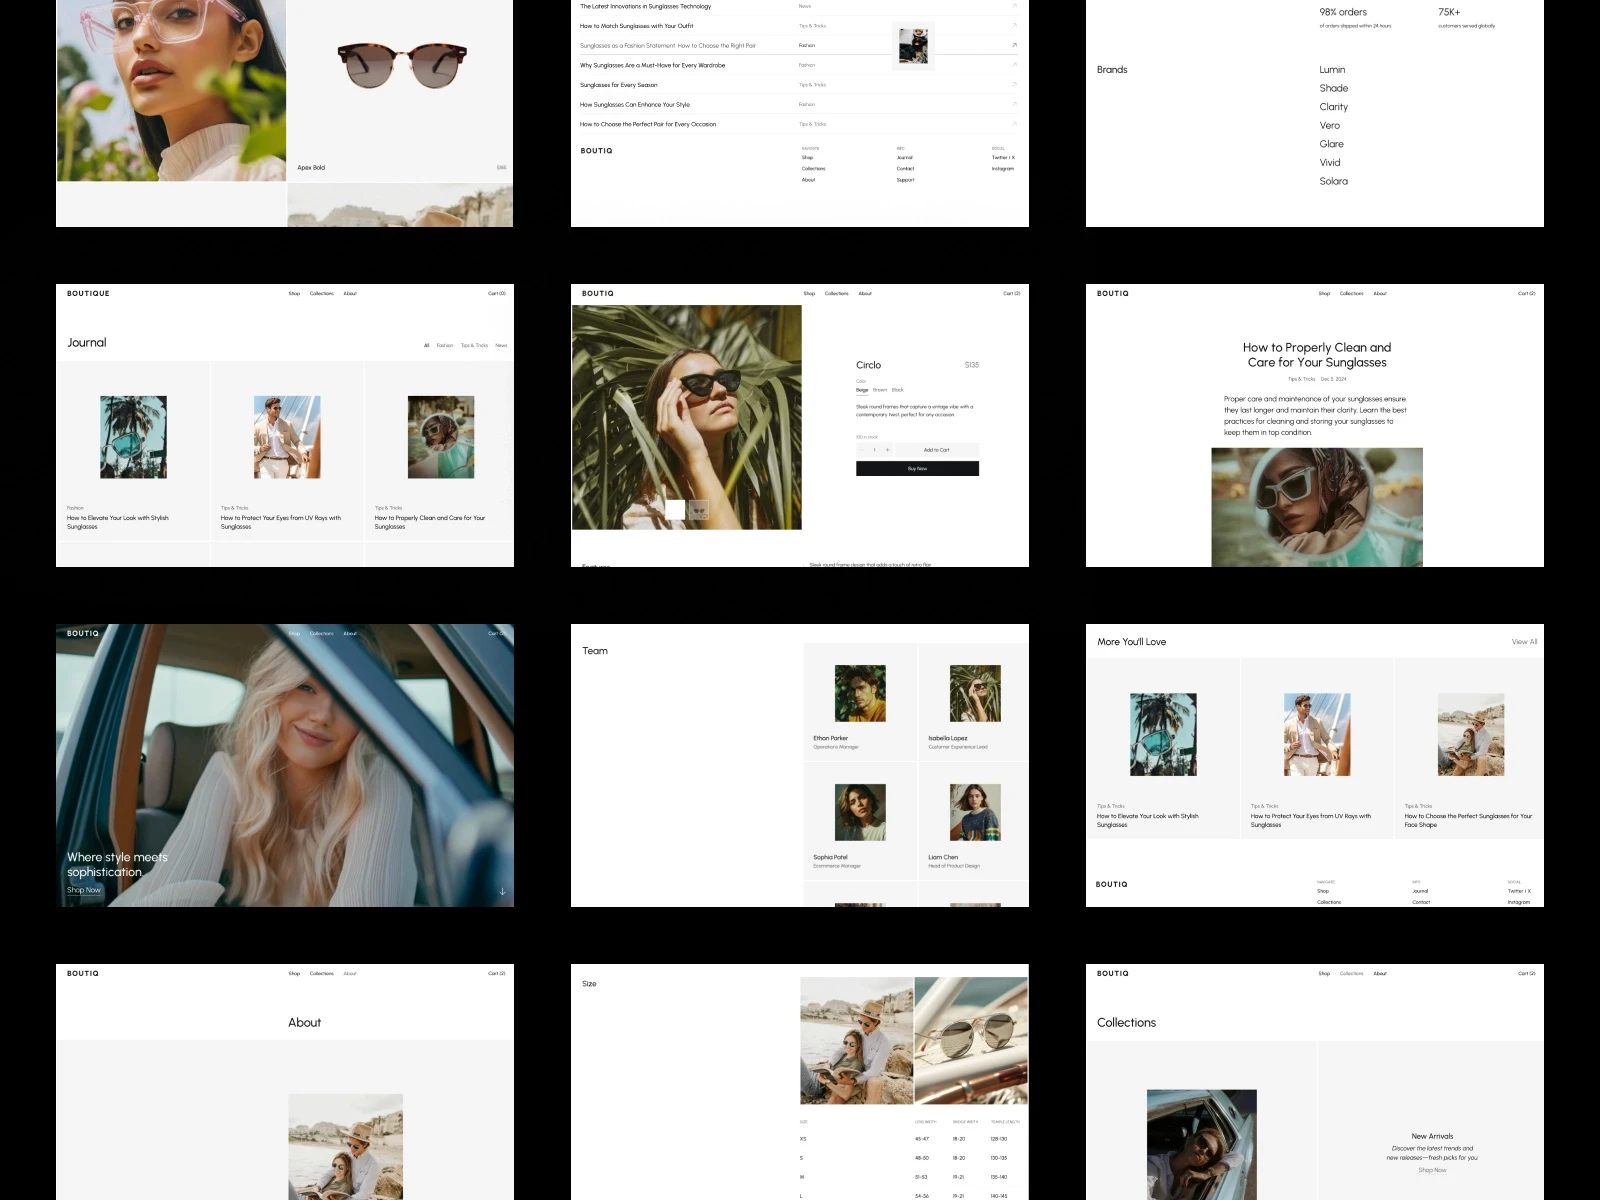Select the first white thumbnail on Circlo image

click(675, 510)
